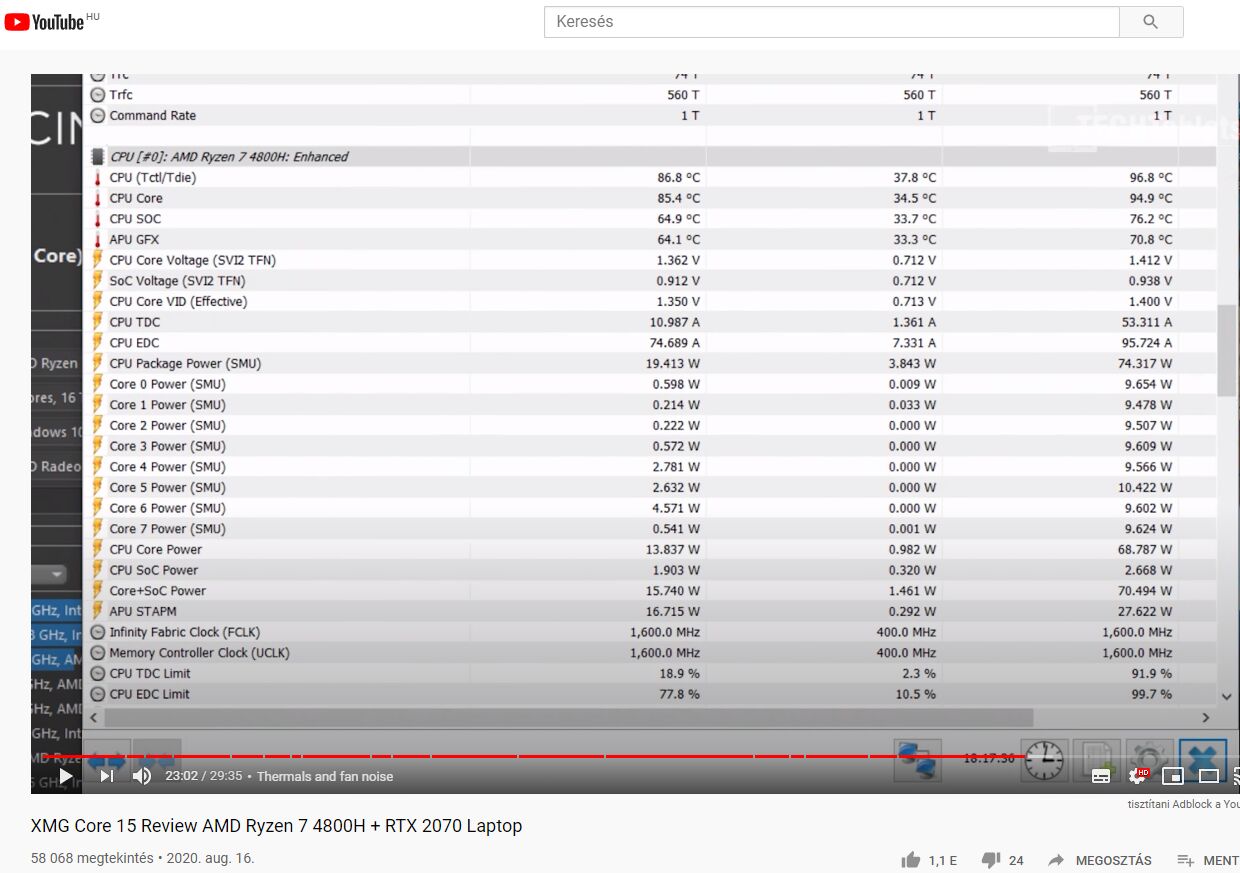1240x873 pixels.
Task: Click the like count 1,1 E
Action: (943, 860)
